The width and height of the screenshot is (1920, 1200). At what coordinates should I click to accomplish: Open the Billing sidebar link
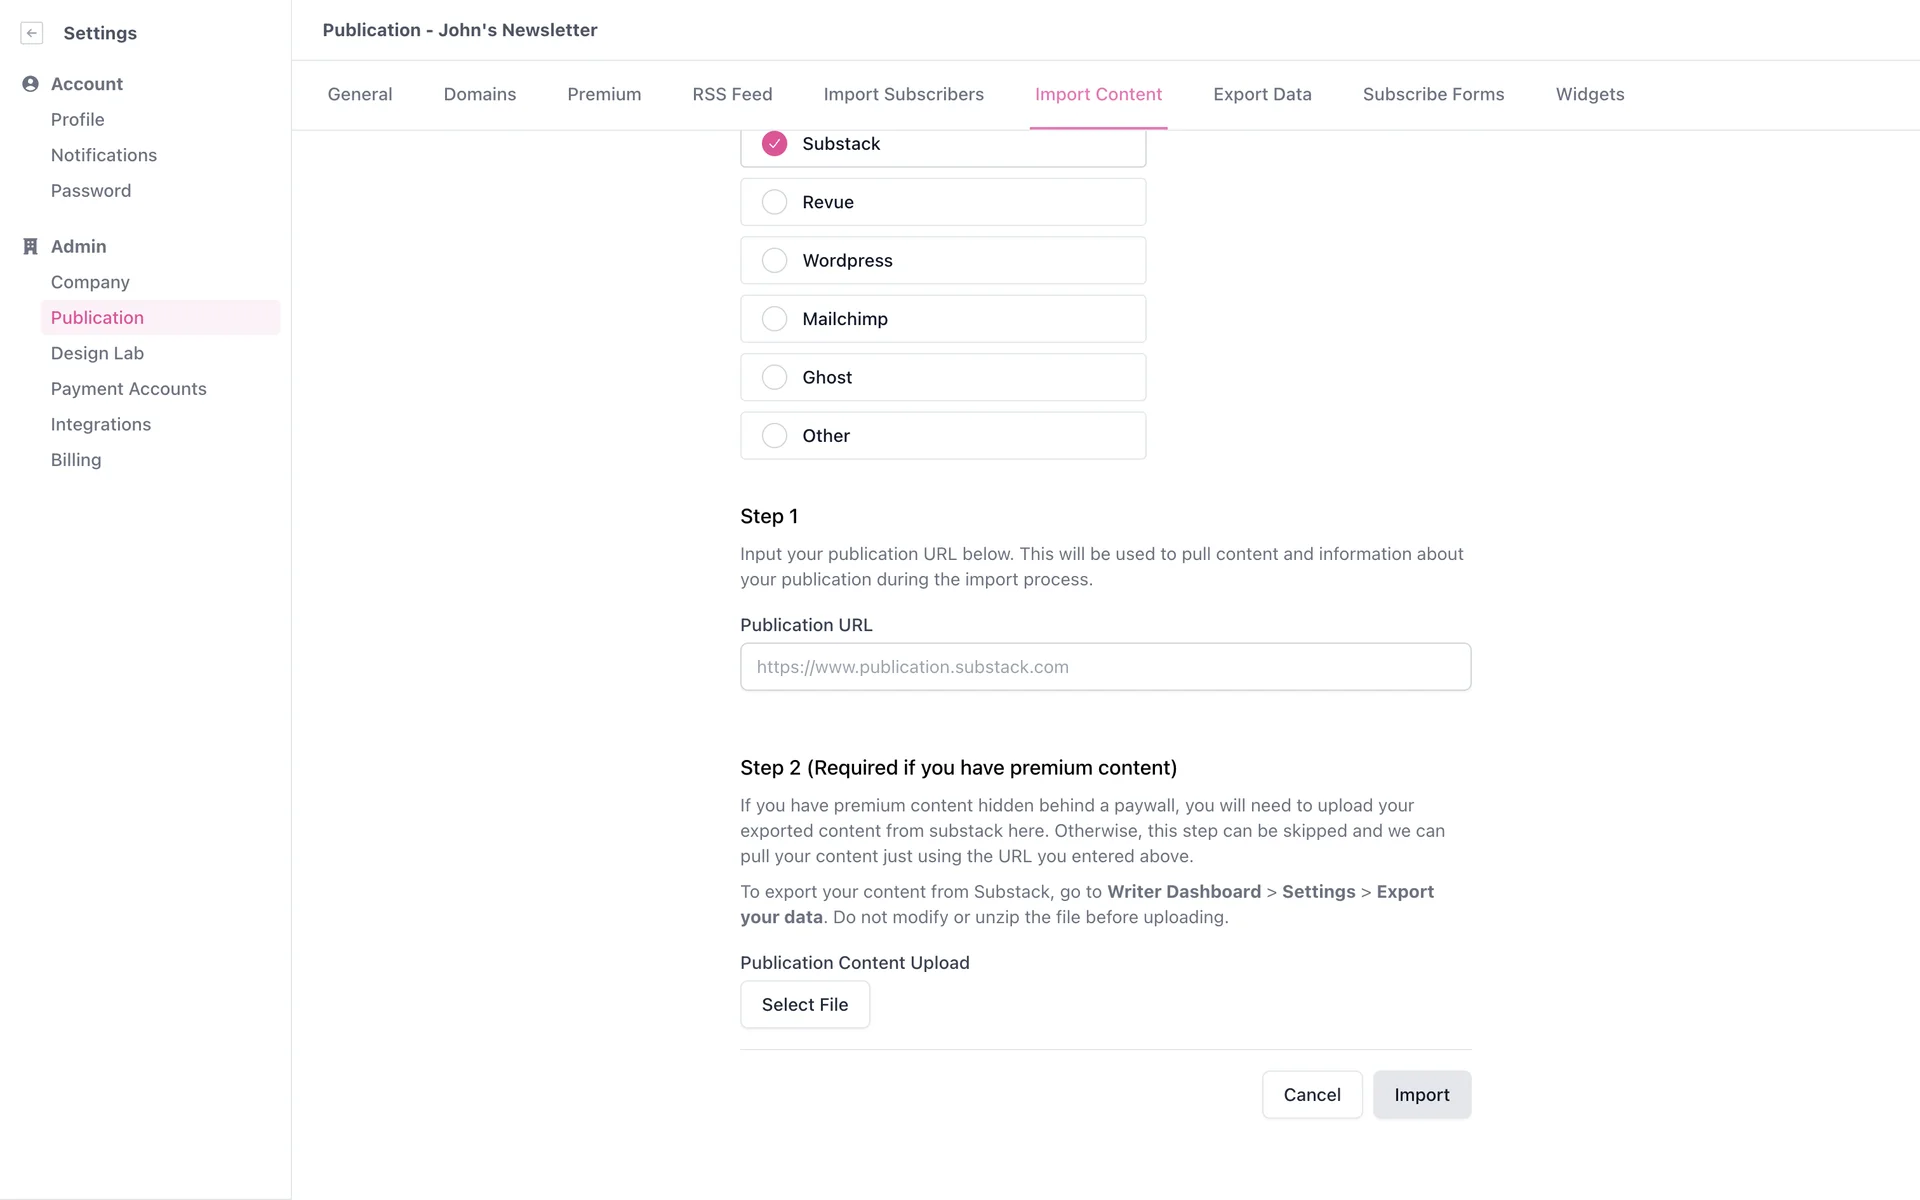pos(76,460)
